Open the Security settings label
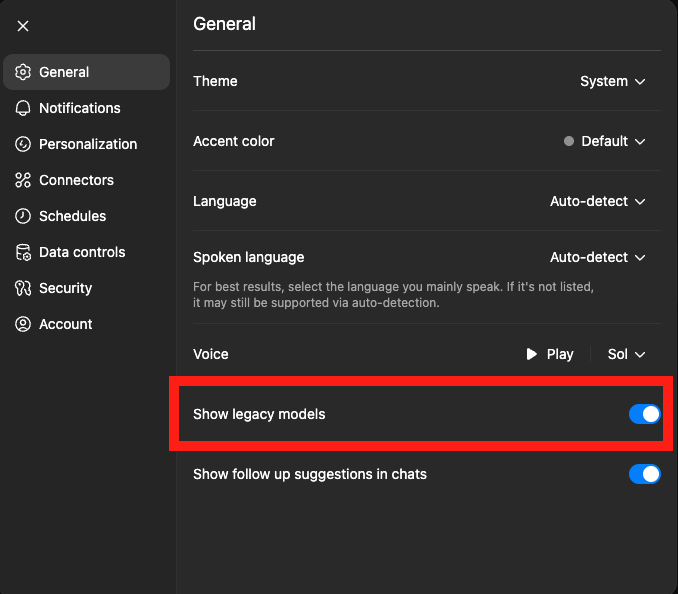Image resolution: width=678 pixels, height=594 pixels. [x=65, y=288]
